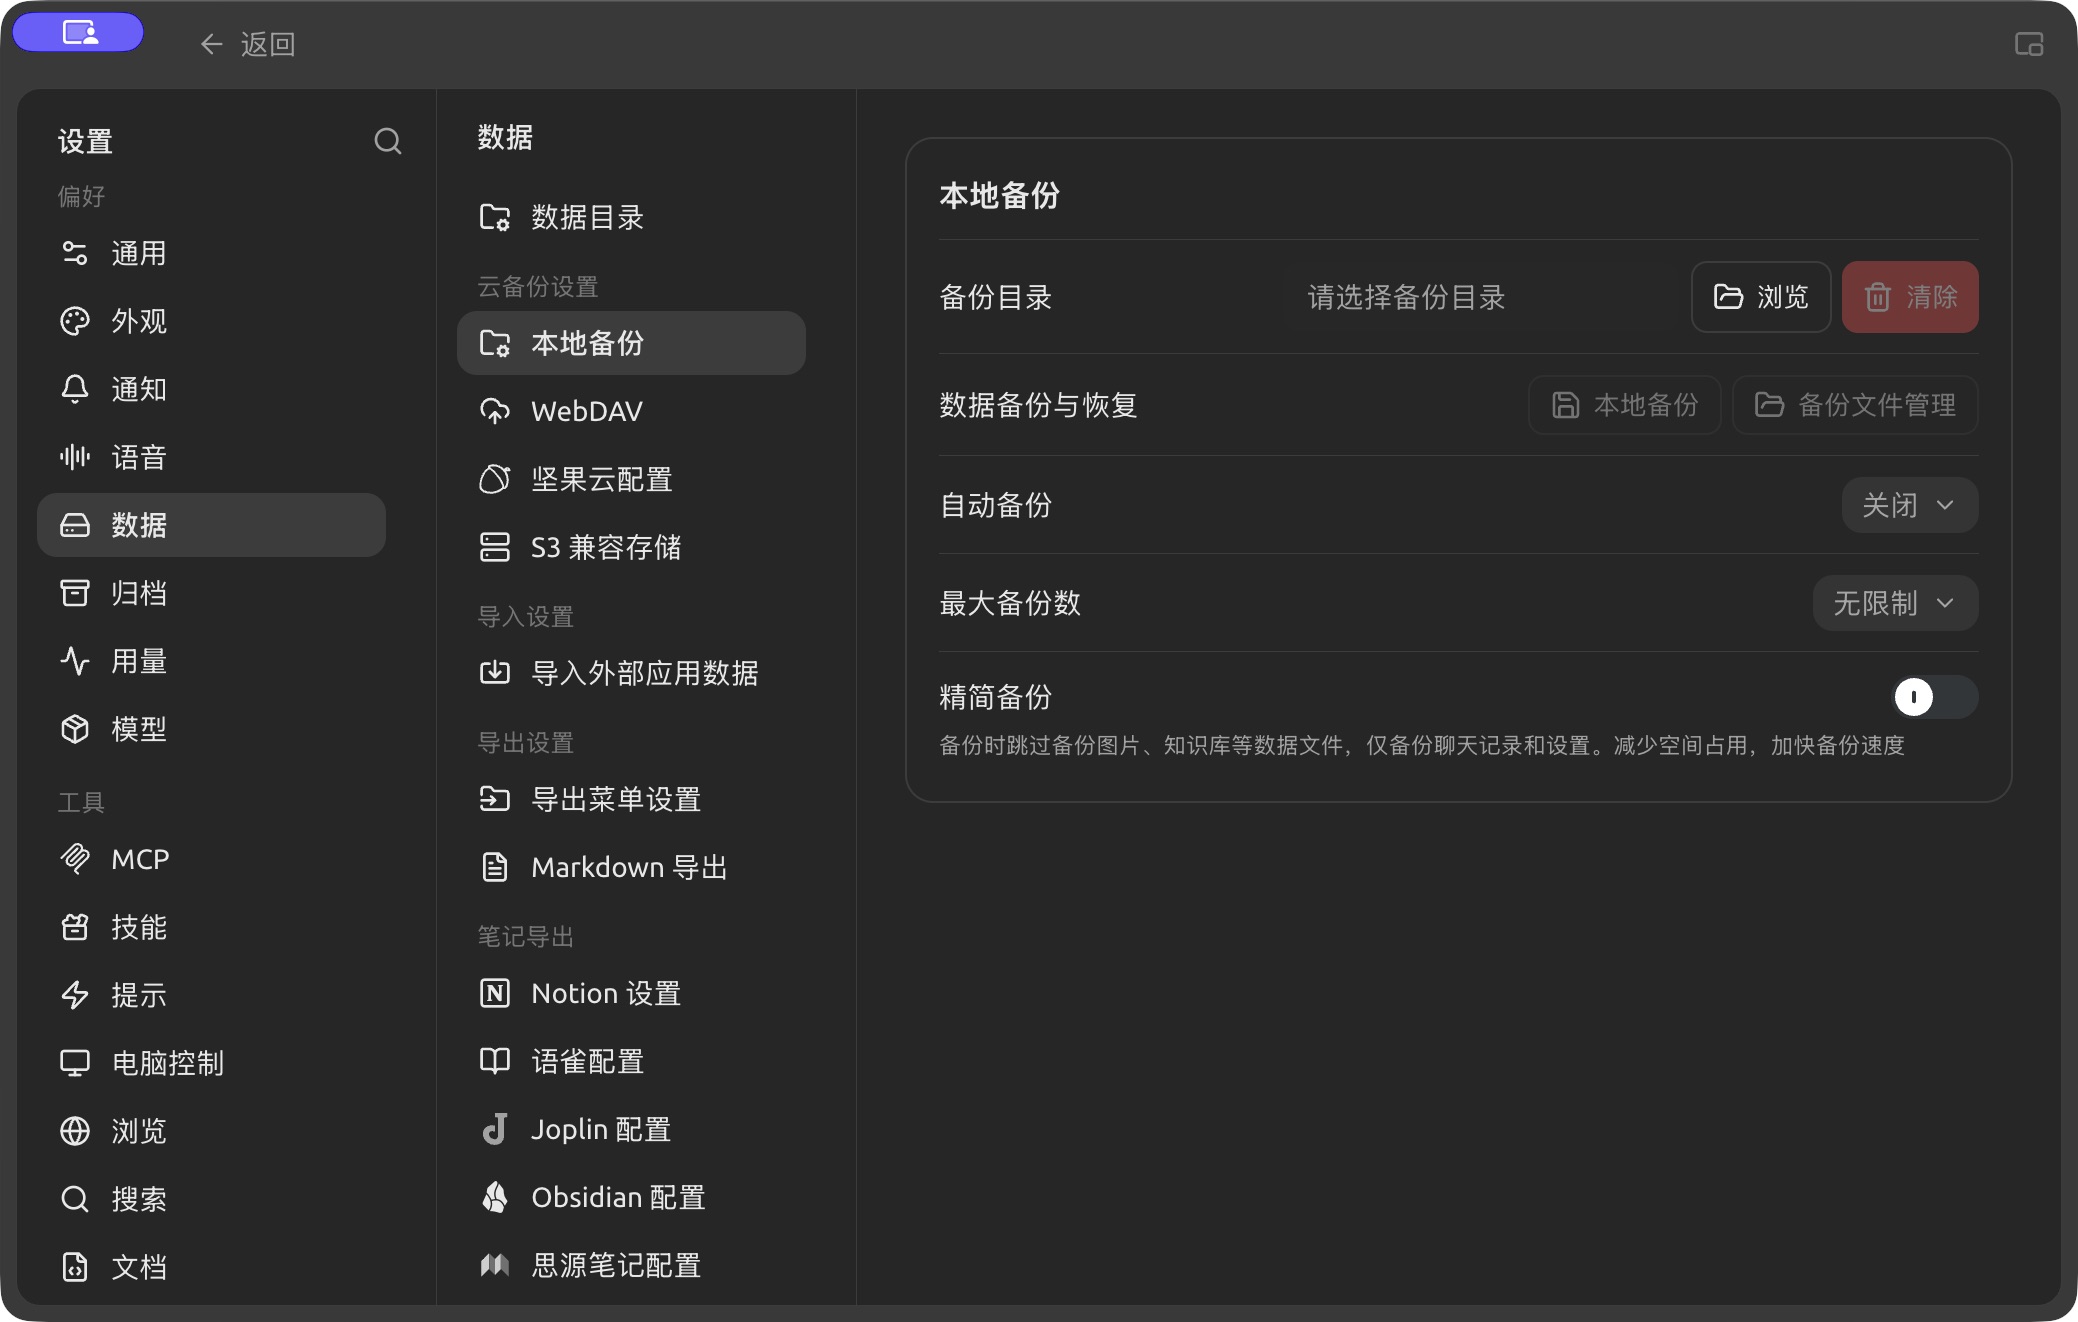Click the 备份文件管理 button

tap(1855, 405)
